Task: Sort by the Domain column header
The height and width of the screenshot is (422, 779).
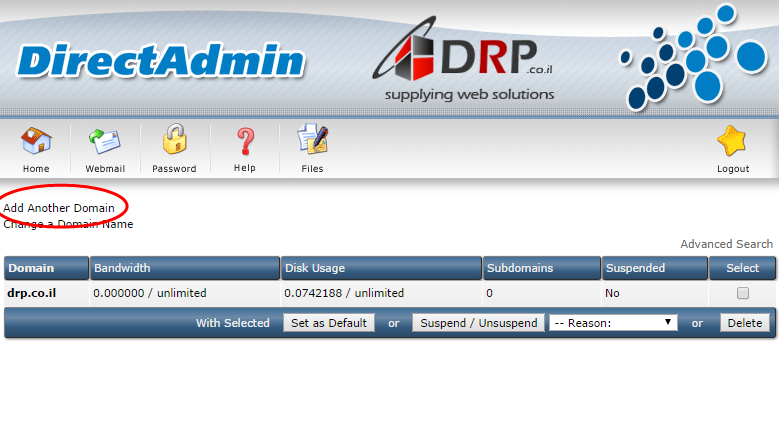Action: [31, 268]
